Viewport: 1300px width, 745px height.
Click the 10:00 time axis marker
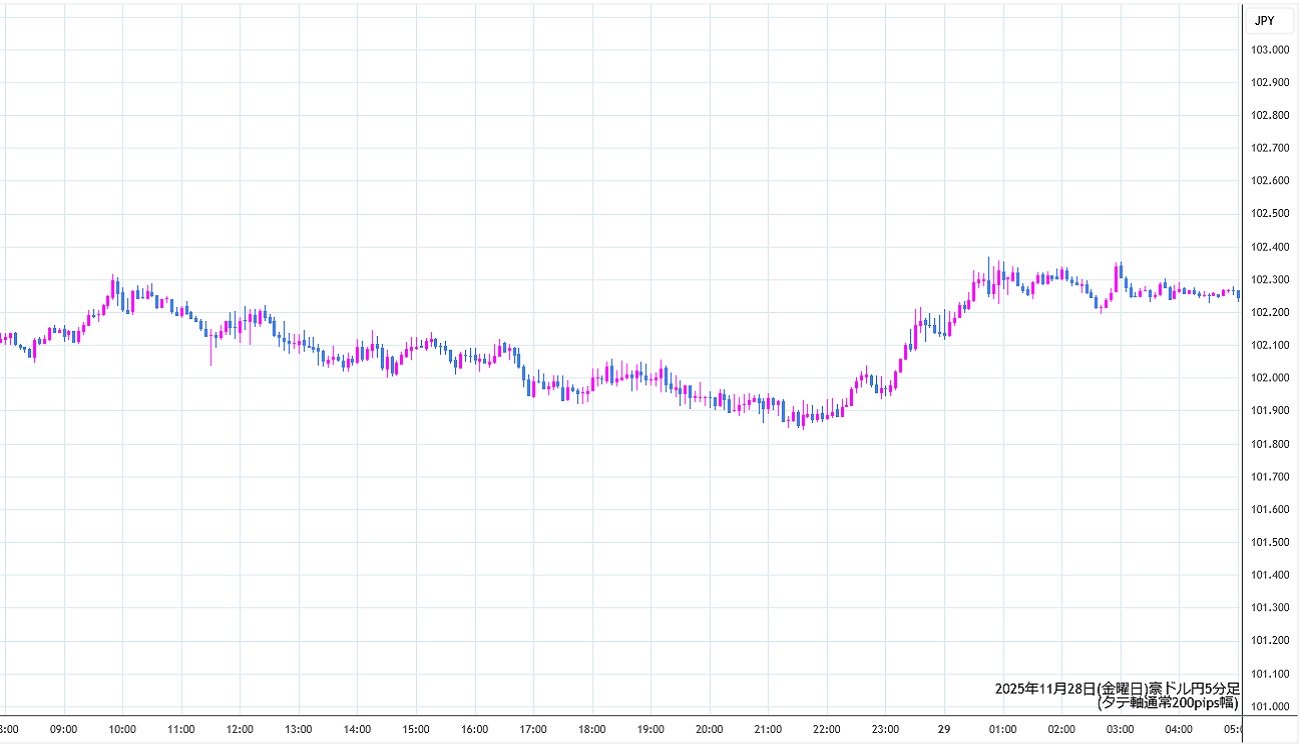[x=123, y=729]
